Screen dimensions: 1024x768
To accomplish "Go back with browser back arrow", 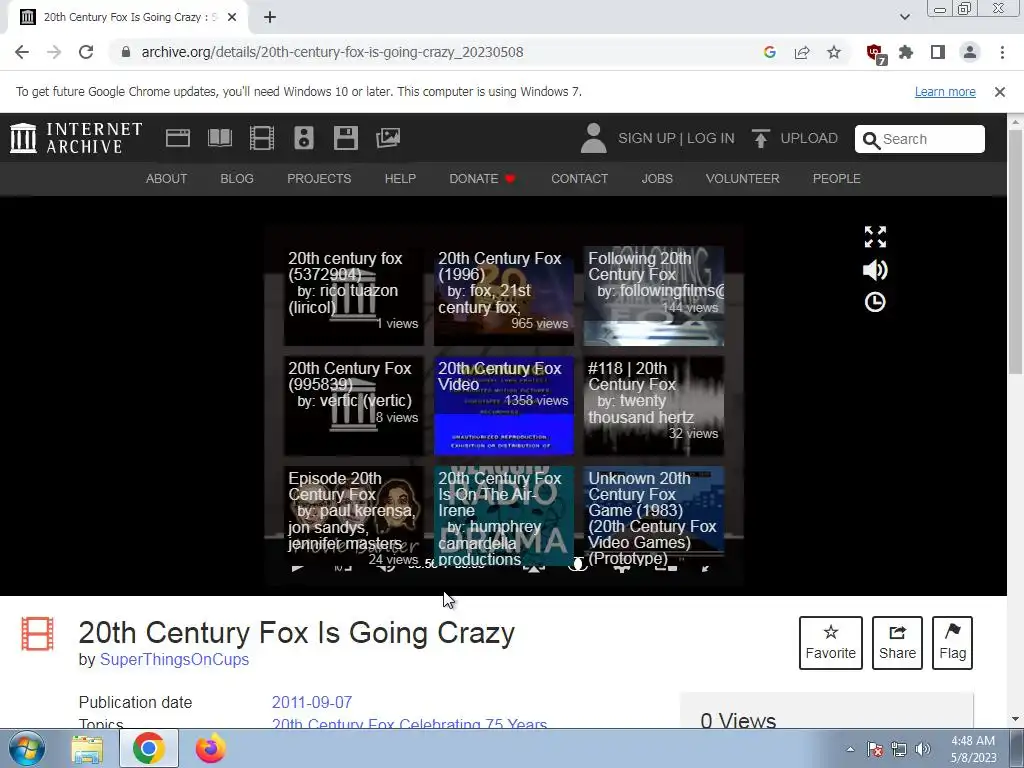I will click(x=22, y=52).
